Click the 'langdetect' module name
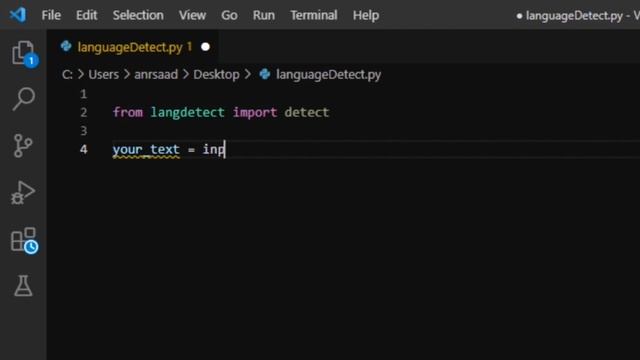 [x=187, y=112]
